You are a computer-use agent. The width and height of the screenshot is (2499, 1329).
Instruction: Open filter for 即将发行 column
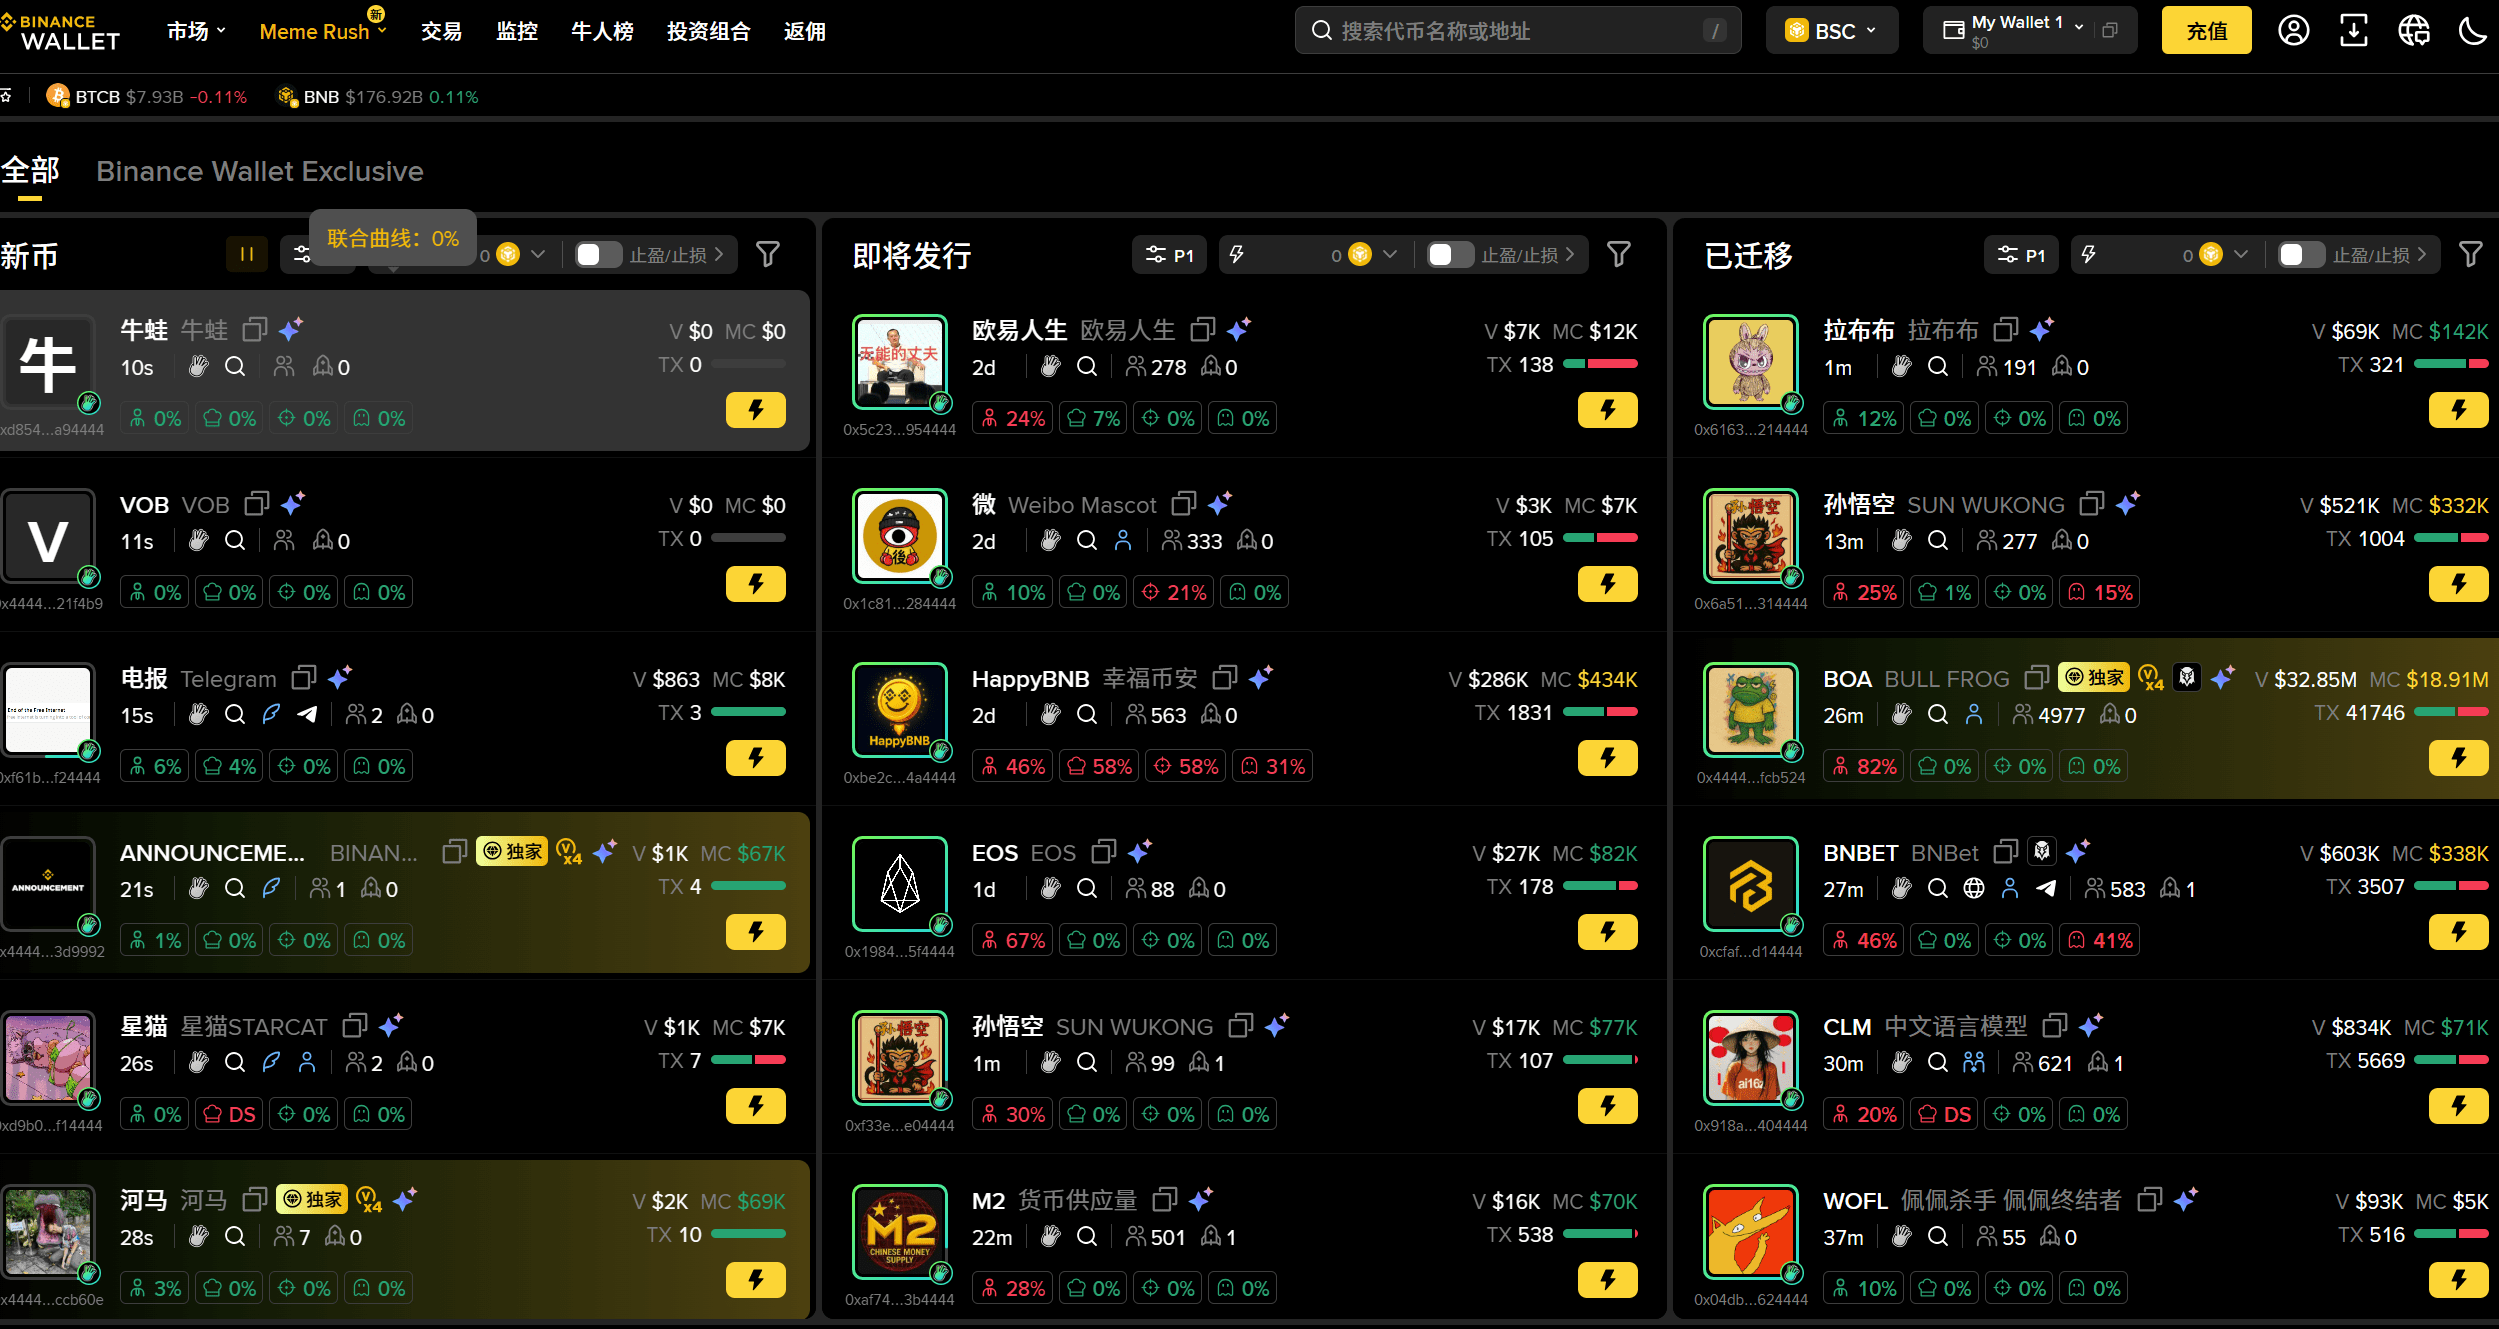pyautogui.click(x=1619, y=255)
